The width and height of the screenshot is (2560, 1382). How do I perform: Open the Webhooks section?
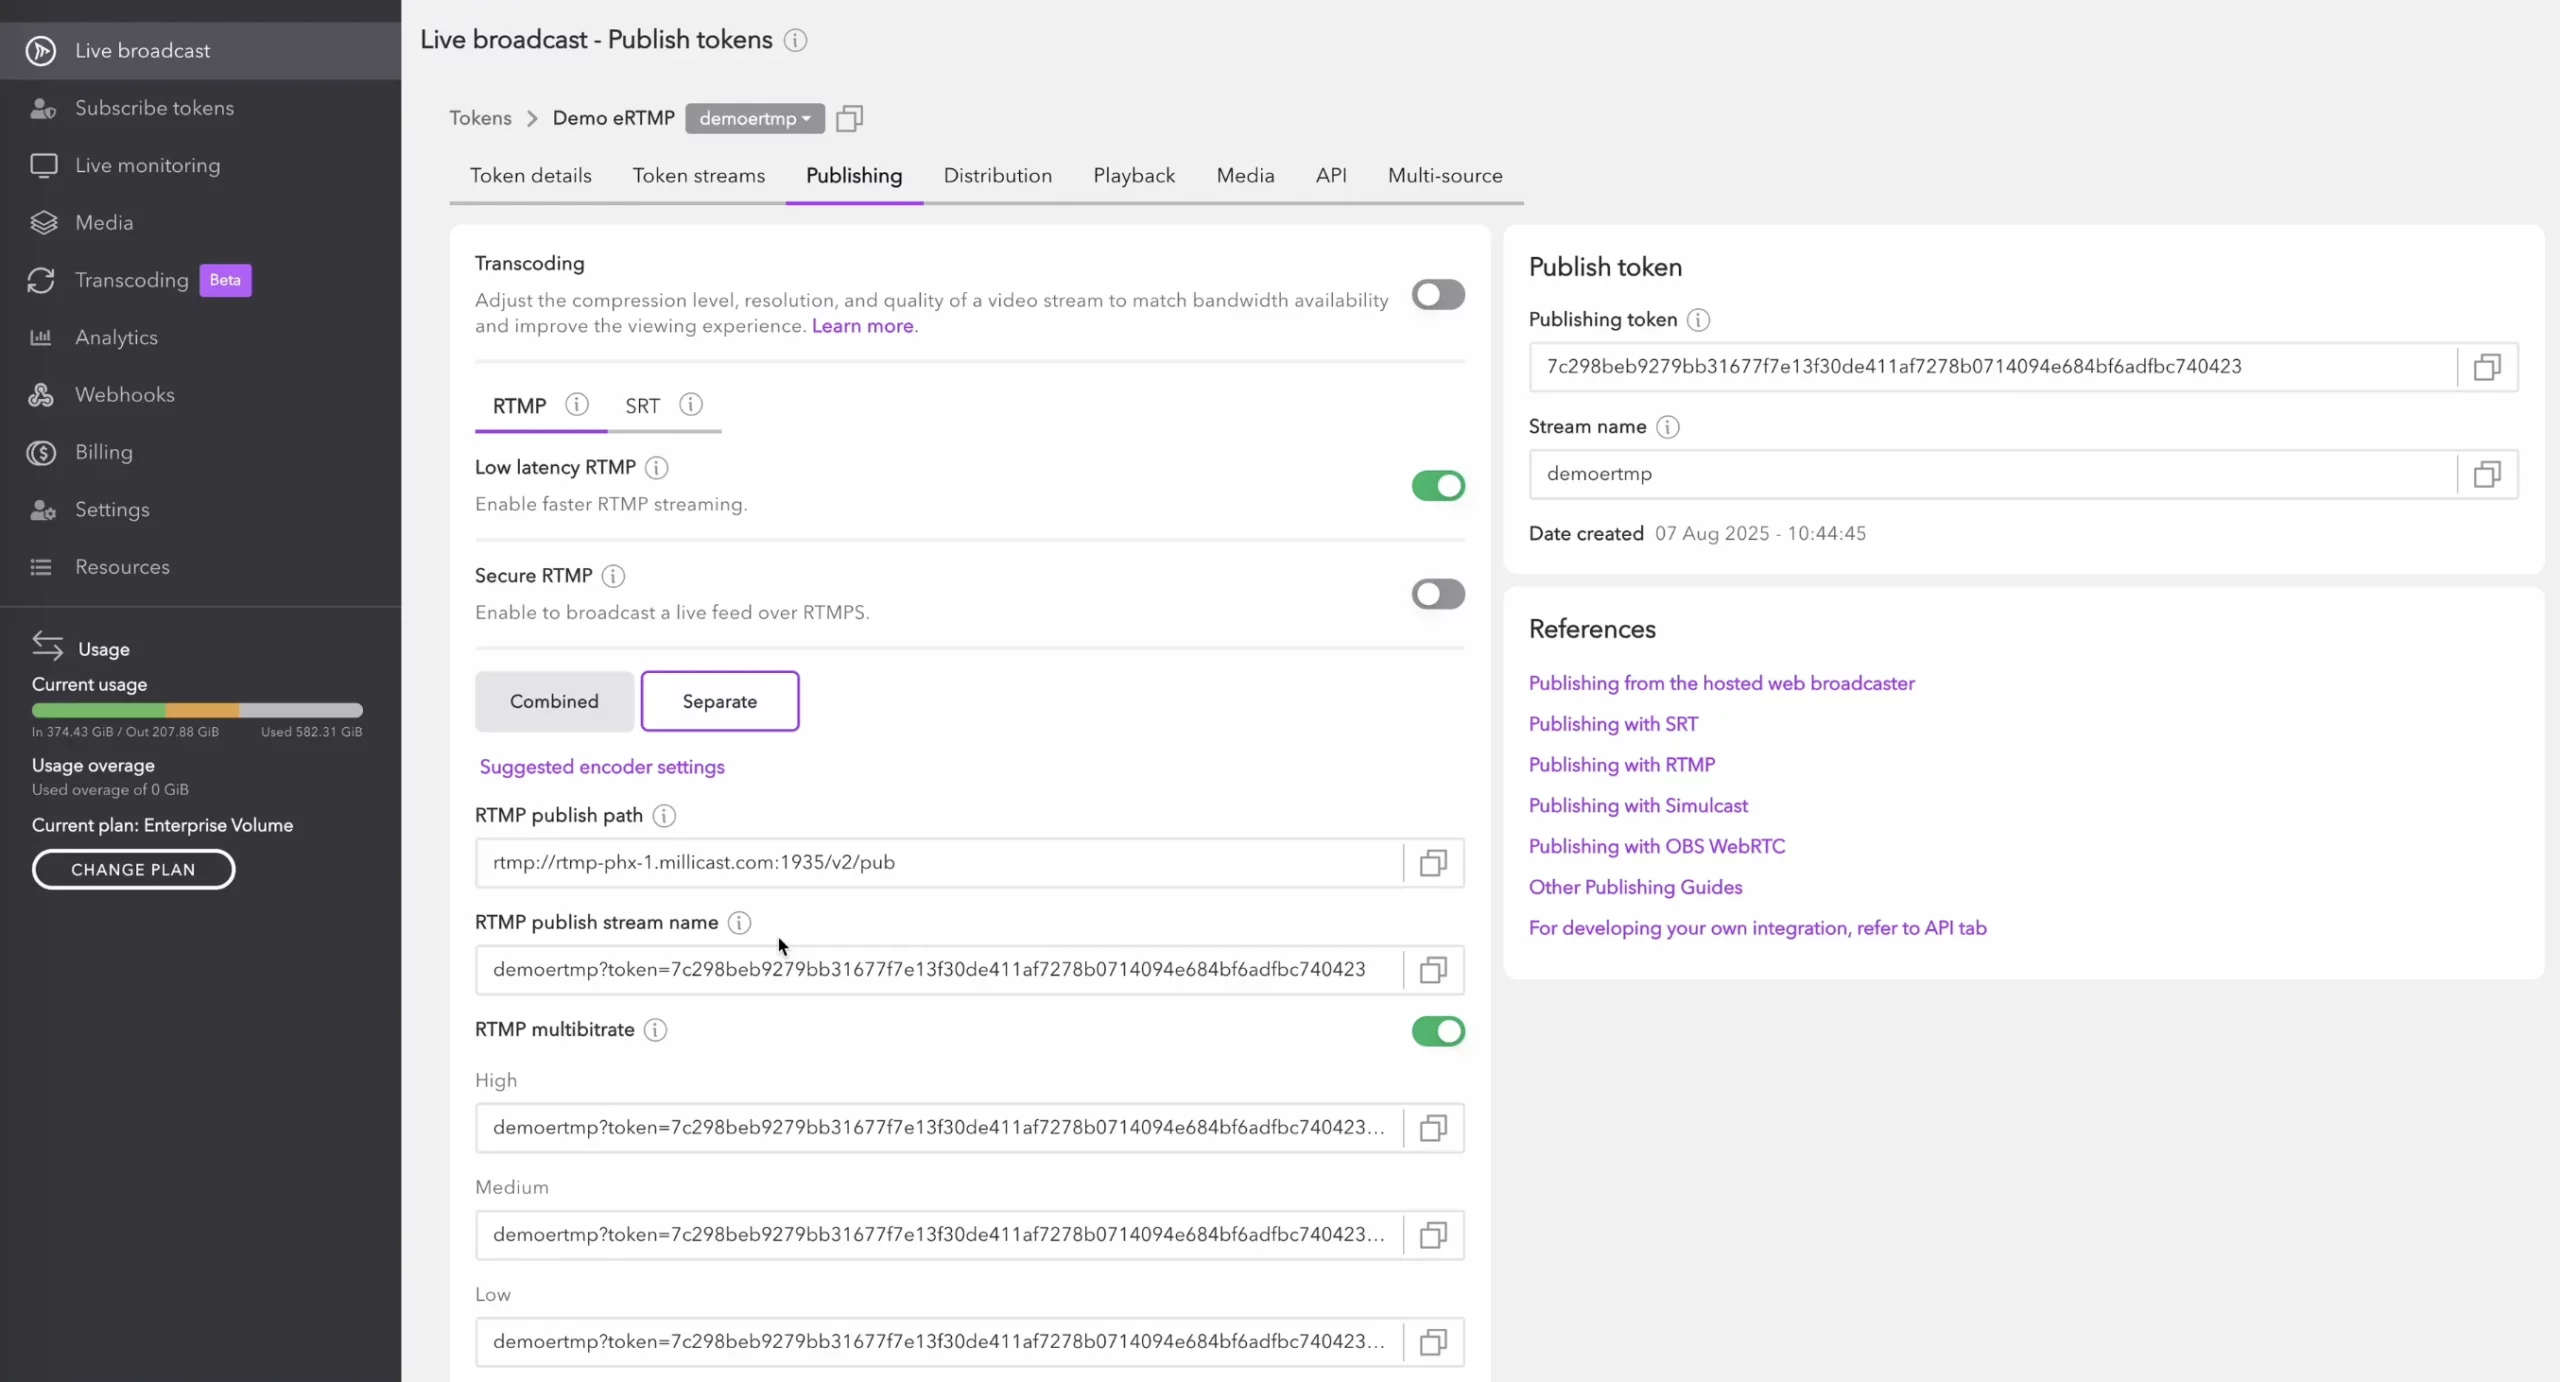126,394
